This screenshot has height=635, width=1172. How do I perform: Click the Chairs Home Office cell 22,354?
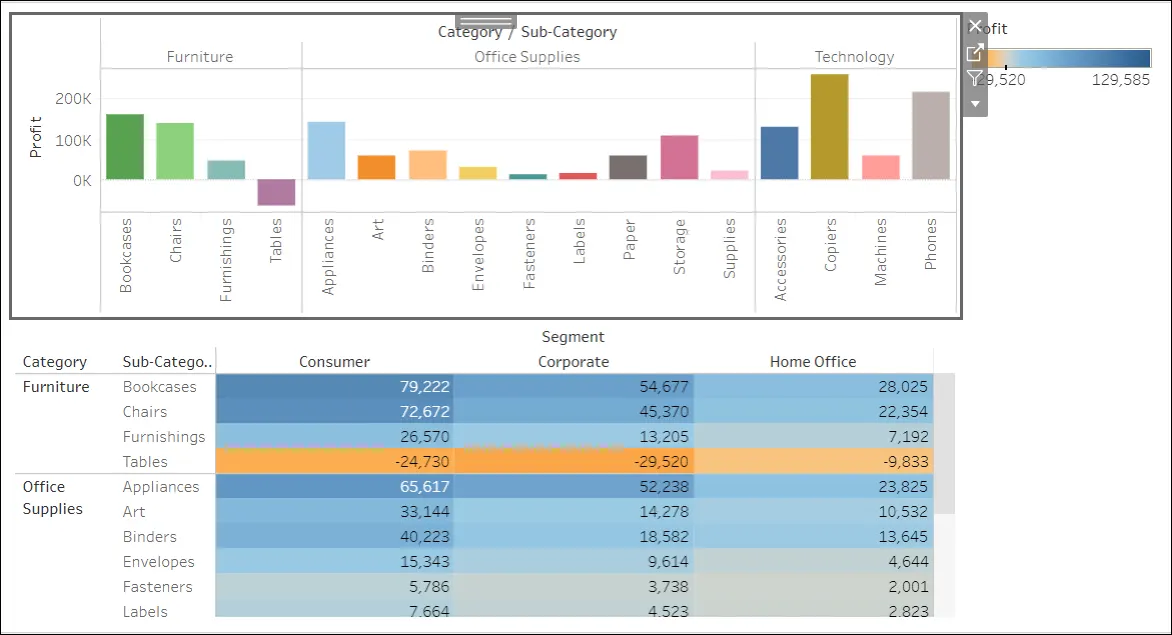(x=813, y=412)
